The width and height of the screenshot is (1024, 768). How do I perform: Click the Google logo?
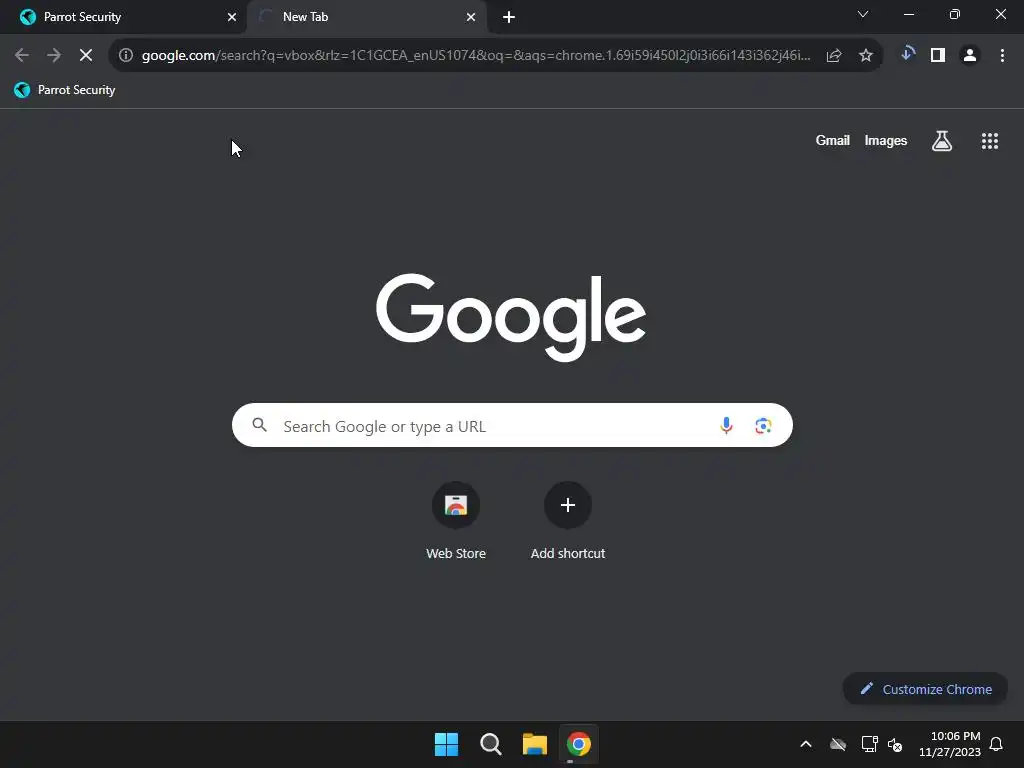click(x=511, y=316)
